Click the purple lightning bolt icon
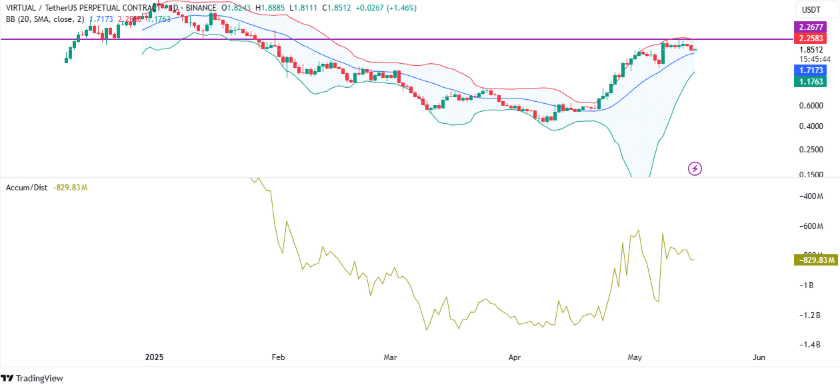The image size is (840, 385). (x=695, y=169)
